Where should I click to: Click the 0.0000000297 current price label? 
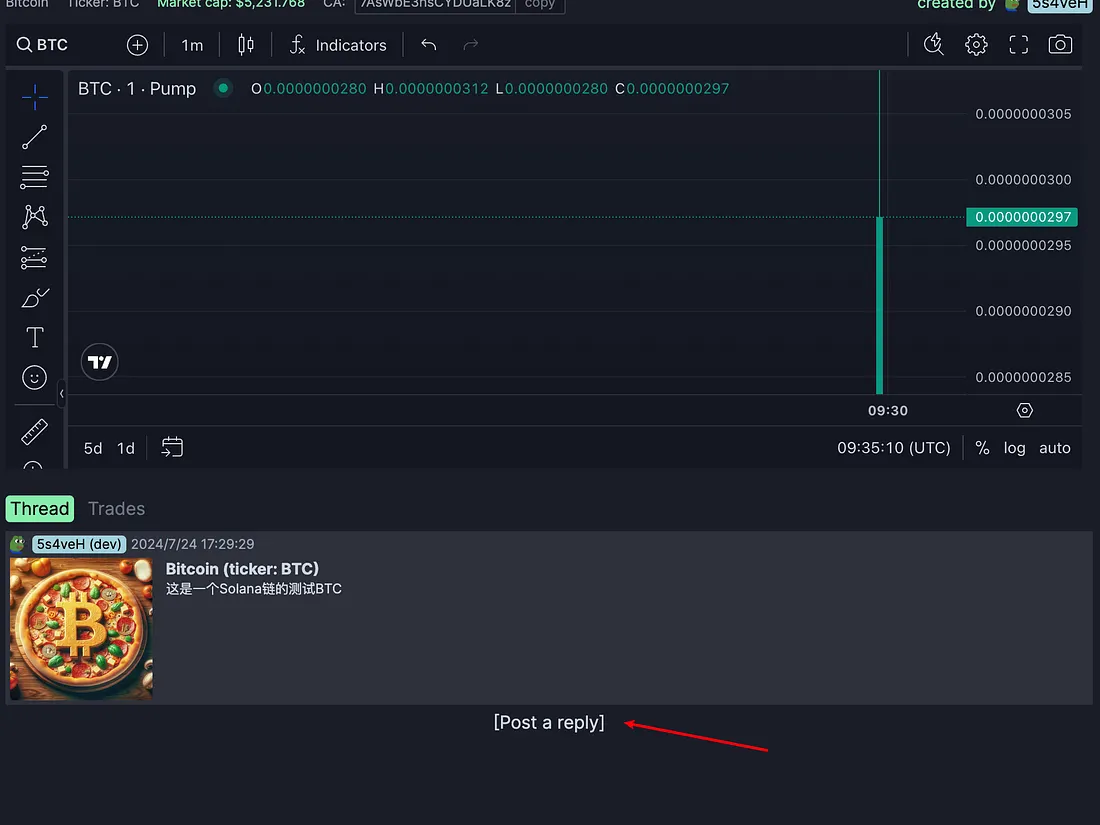pos(1021,217)
